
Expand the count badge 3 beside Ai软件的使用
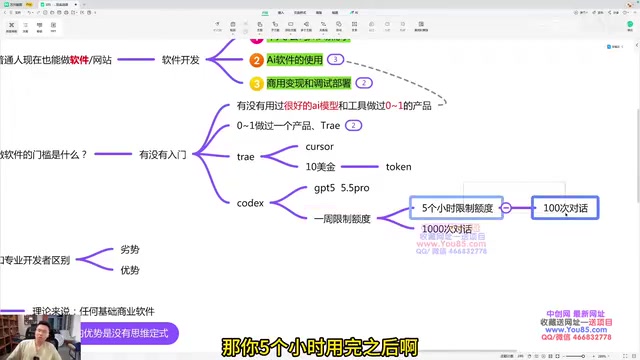[336, 60]
